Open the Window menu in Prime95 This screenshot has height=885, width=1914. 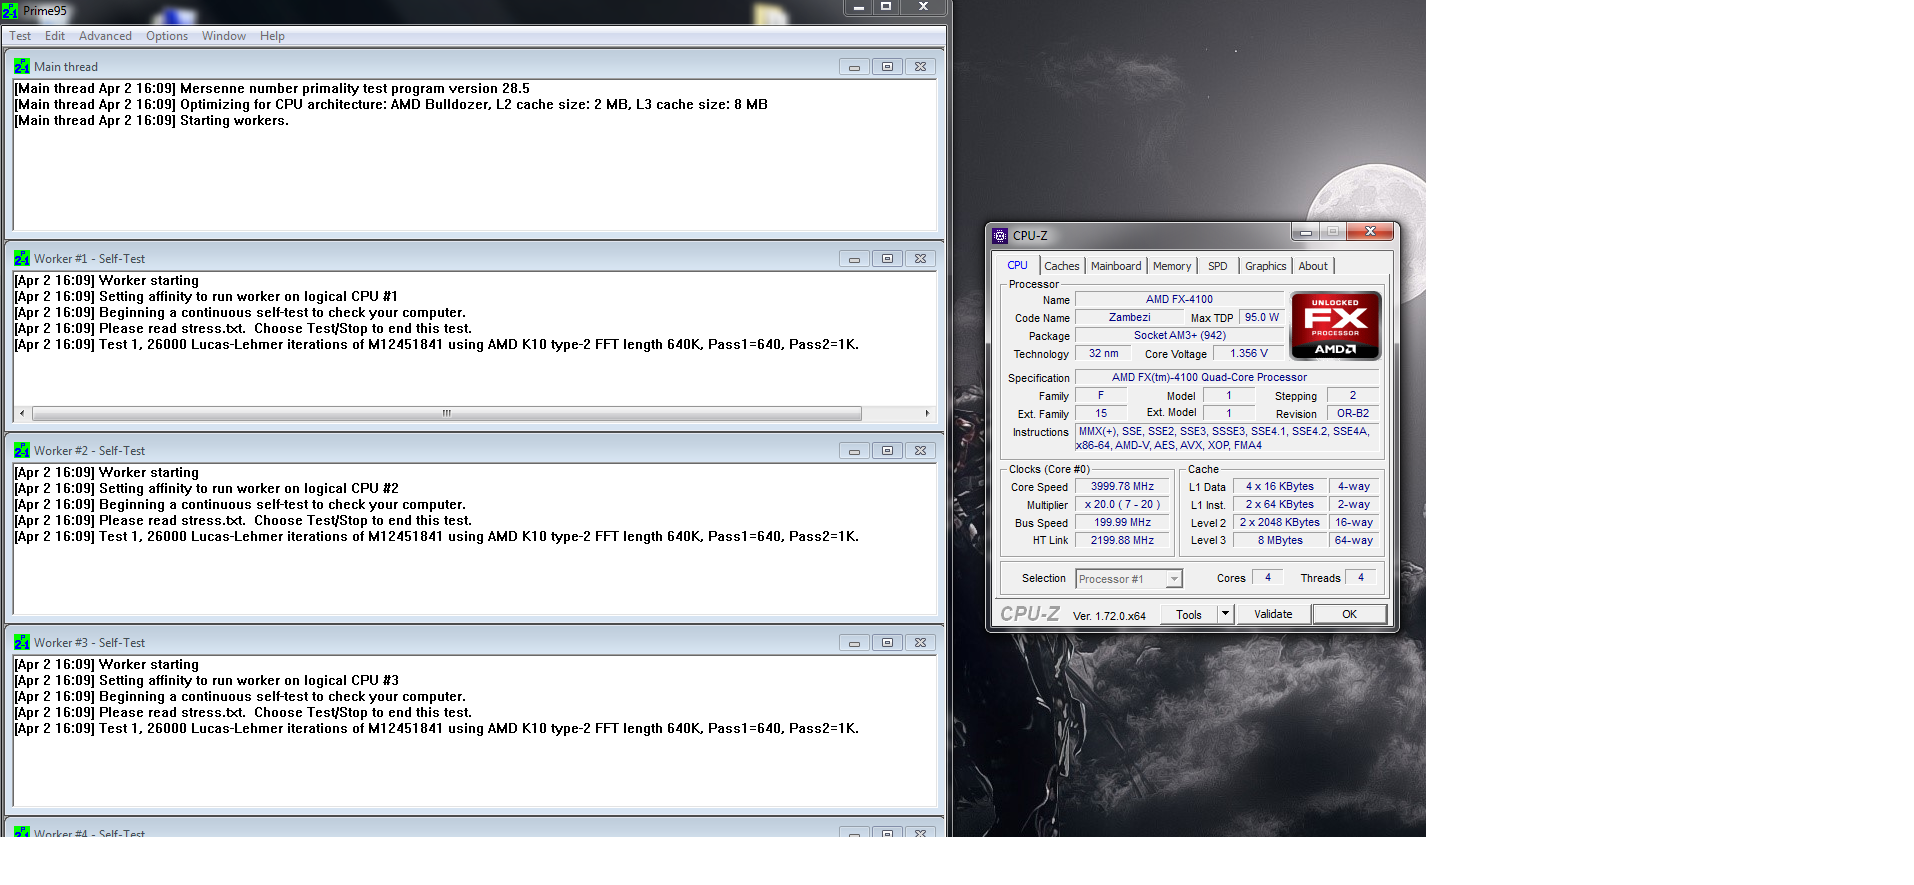click(x=224, y=36)
